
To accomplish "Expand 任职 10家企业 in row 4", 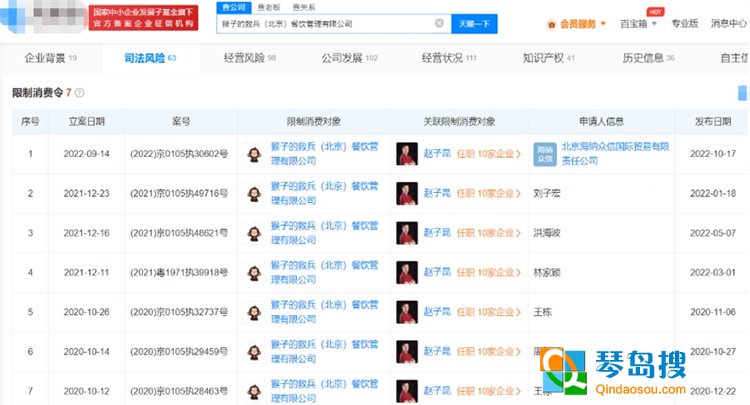I will click(x=488, y=273).
